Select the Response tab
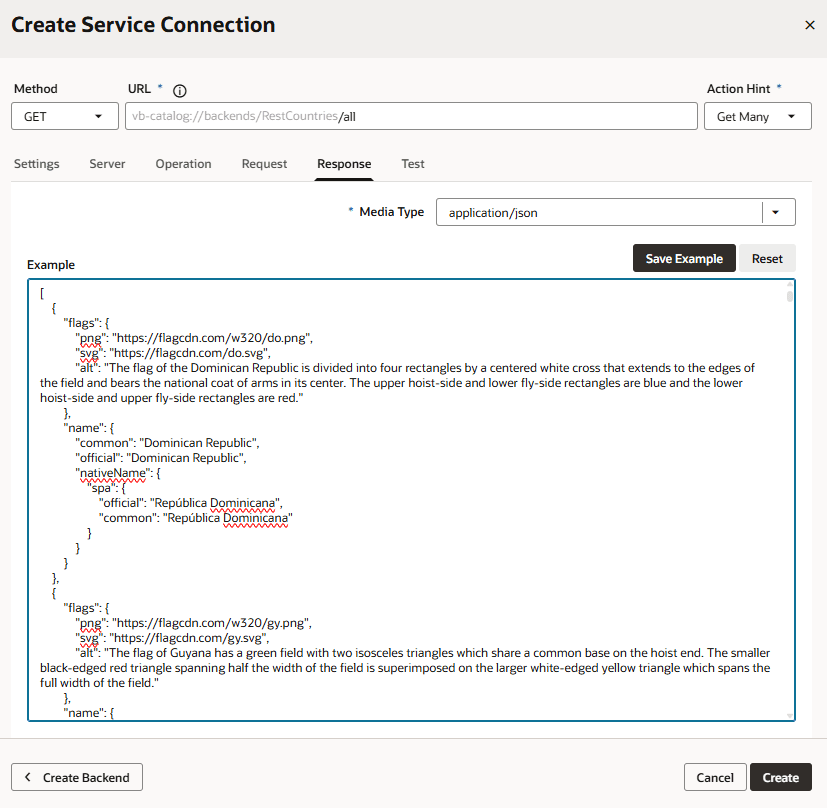The image size is (827, 808). click(344, 163)
